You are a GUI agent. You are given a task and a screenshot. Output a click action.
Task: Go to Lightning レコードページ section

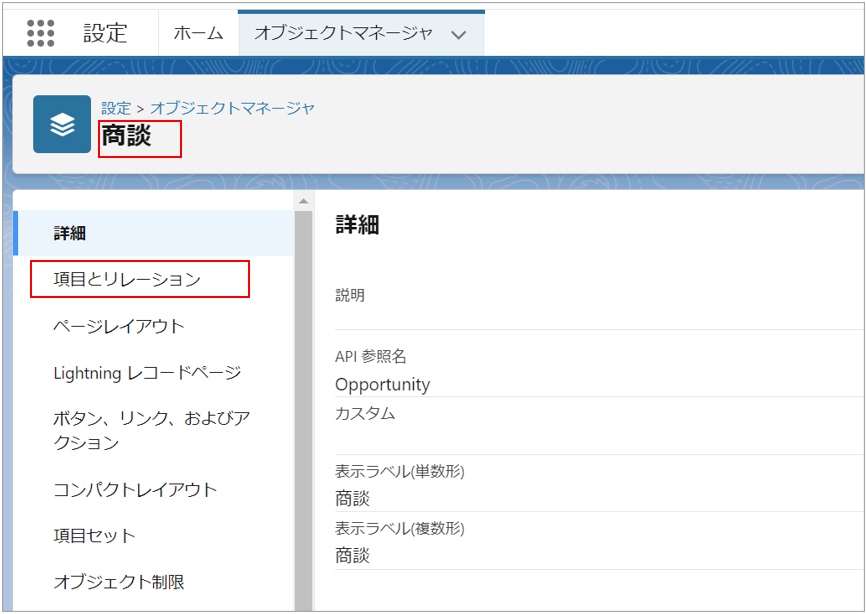147,373
